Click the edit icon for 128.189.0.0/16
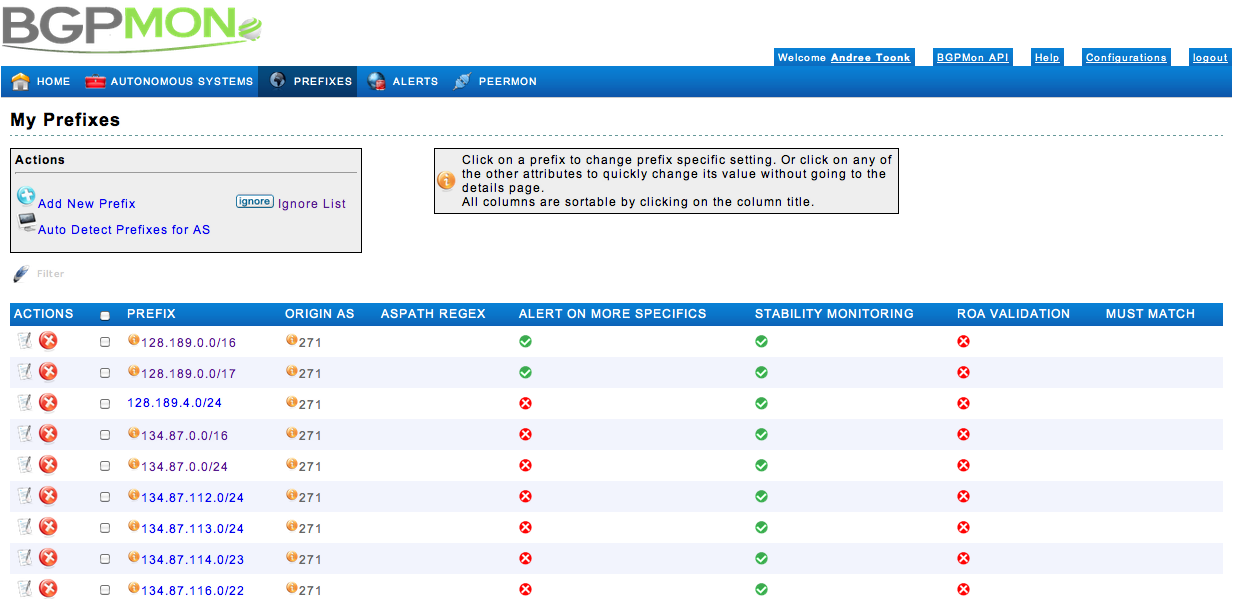Image resolution: width=1239 pixels, height=599 pixels. (x=24, y=341)
